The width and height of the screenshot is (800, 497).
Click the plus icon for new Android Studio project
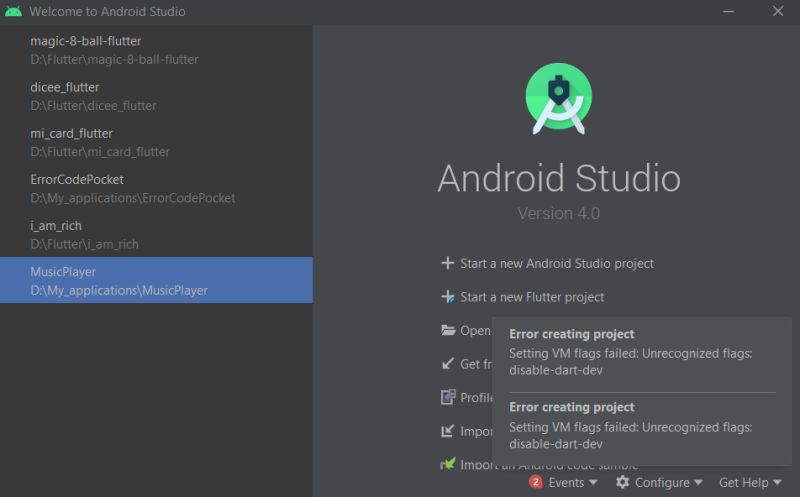(447, 263)
